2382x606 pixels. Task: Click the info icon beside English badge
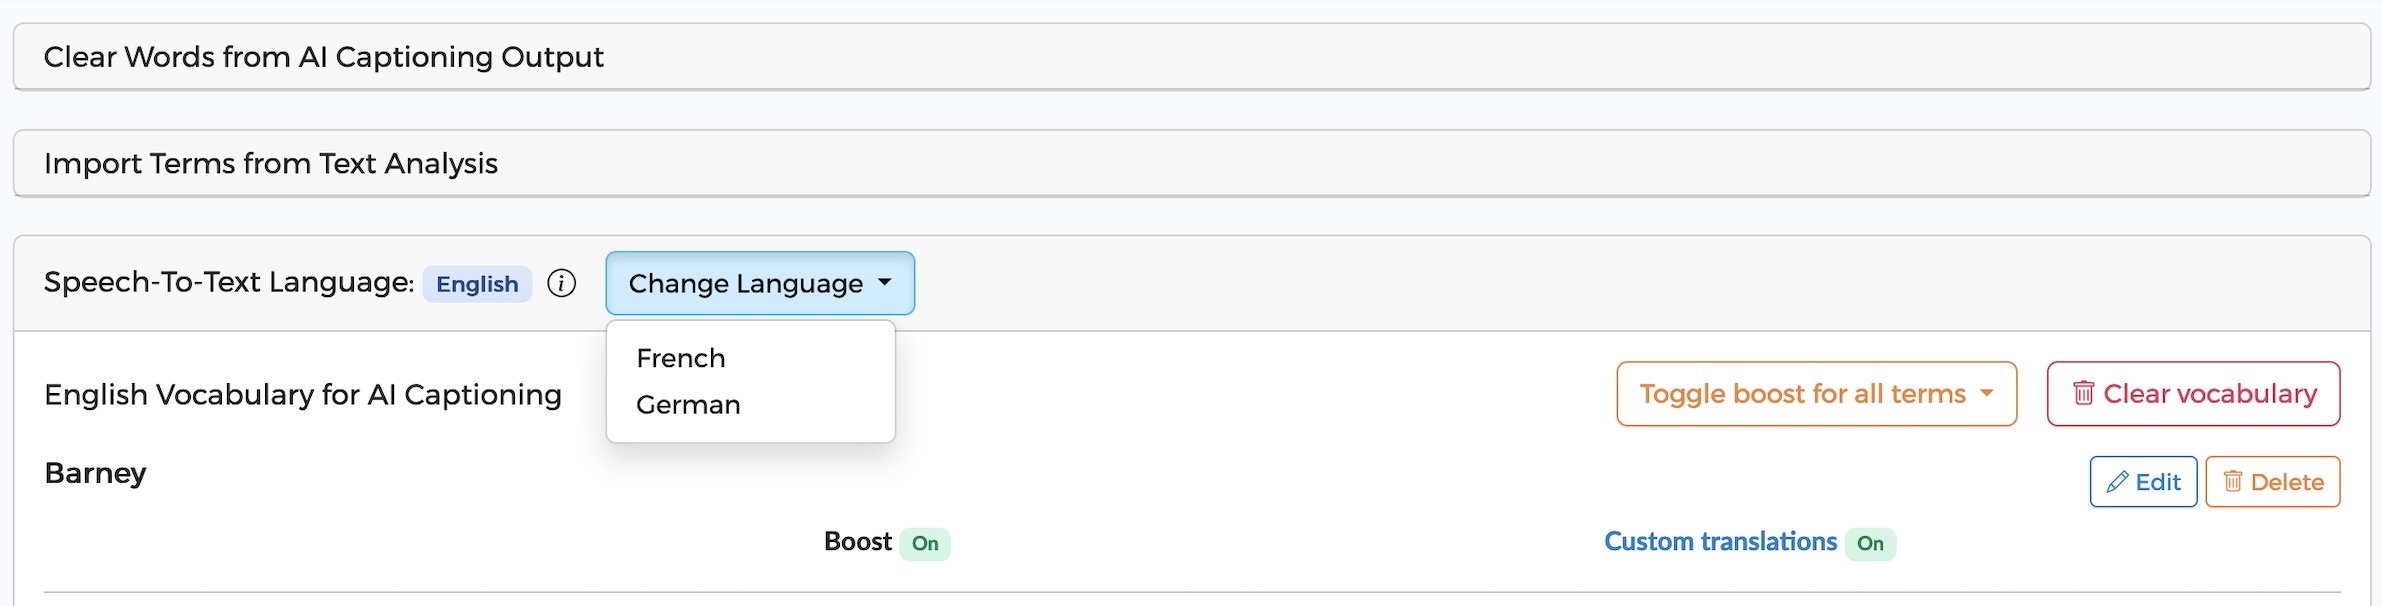click(562, 284)
